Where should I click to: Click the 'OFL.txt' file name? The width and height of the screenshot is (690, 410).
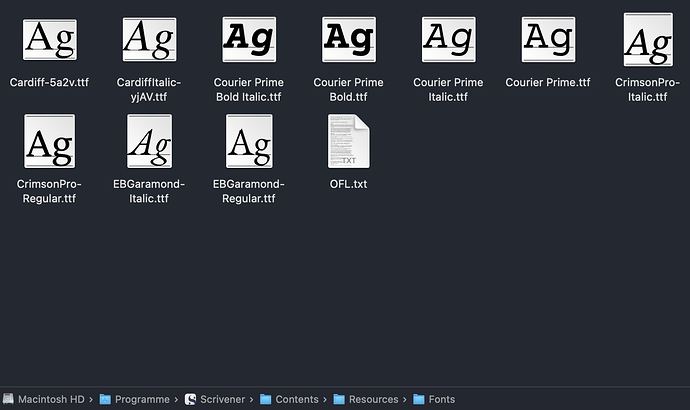(x=349, y=184)
